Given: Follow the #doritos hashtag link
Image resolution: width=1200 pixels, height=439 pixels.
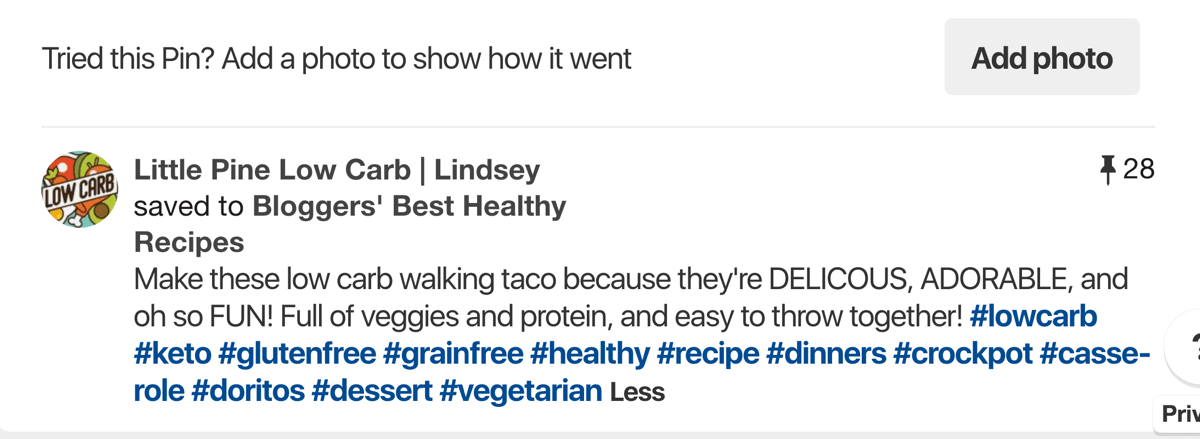Looking at the screenshot, I should tap(247, 390).
